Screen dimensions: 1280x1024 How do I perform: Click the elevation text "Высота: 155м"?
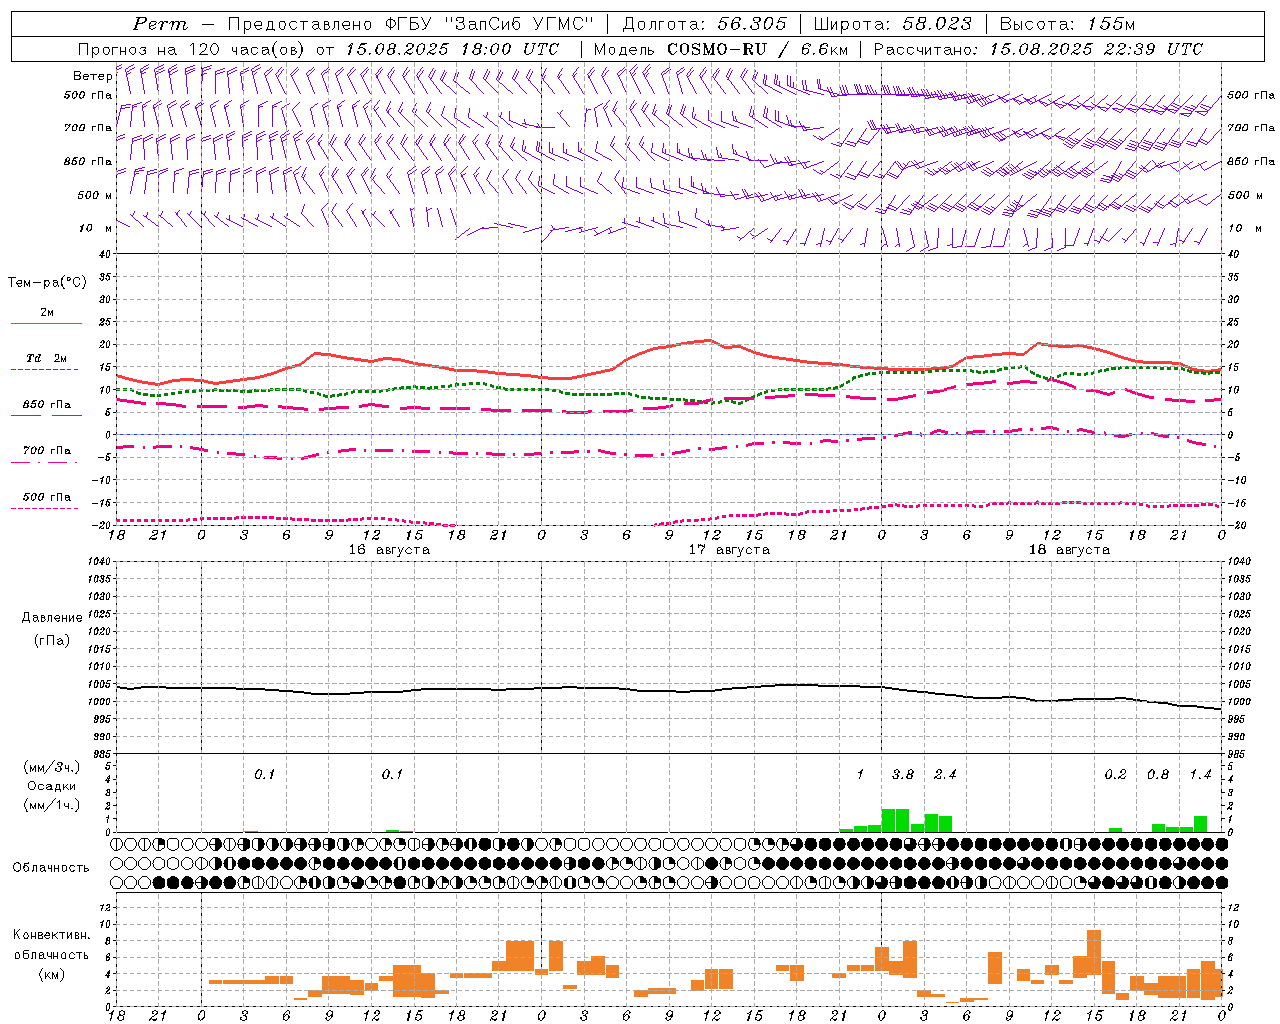1068,24
